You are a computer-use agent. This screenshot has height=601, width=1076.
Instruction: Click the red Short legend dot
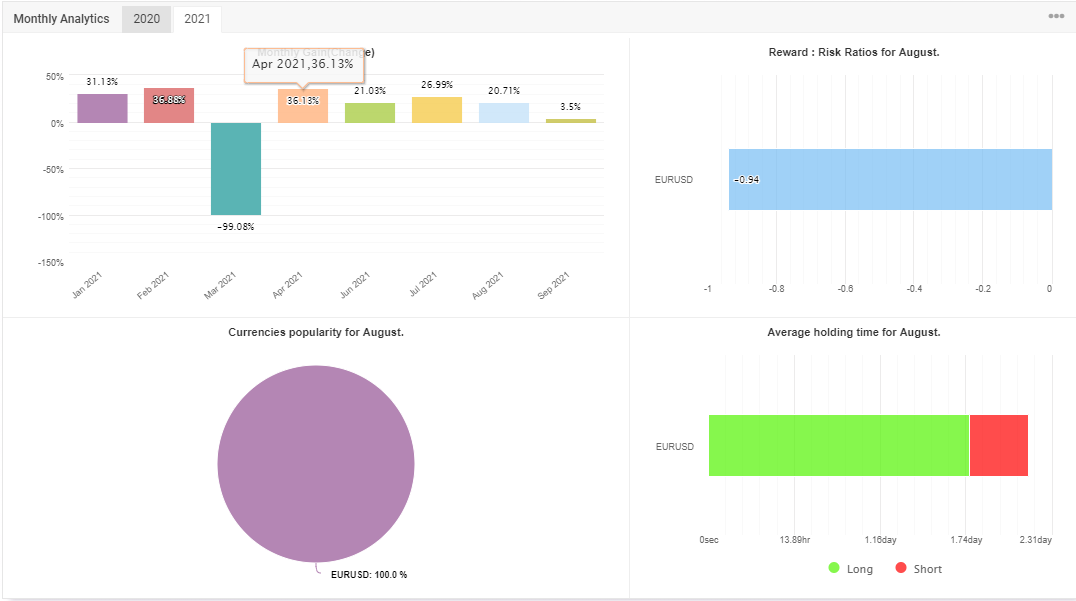(x=901, y=568)
